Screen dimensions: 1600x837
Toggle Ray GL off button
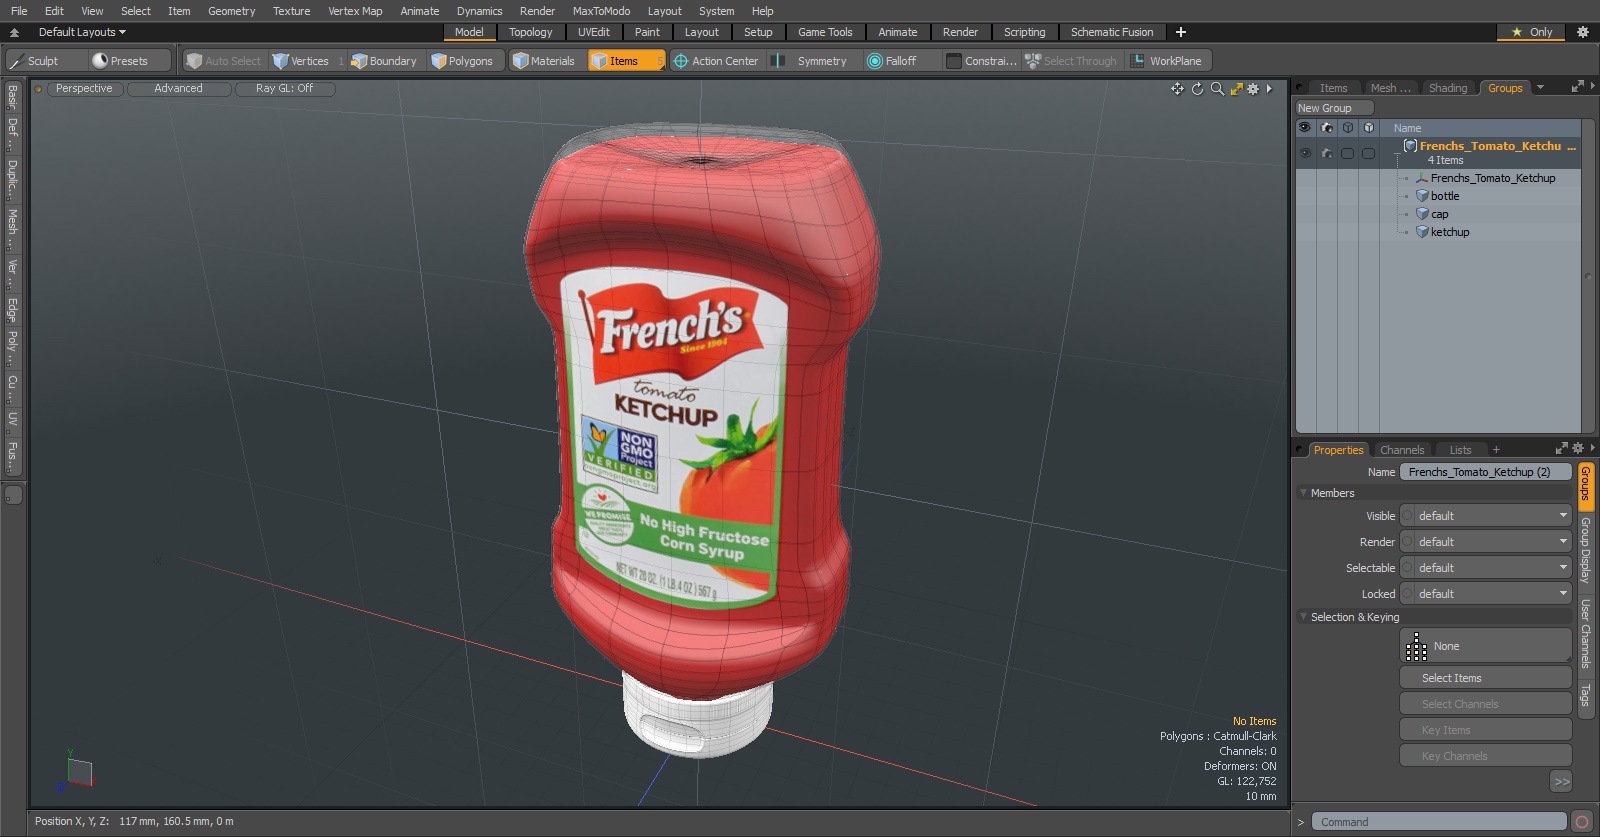tap(284, 89)
